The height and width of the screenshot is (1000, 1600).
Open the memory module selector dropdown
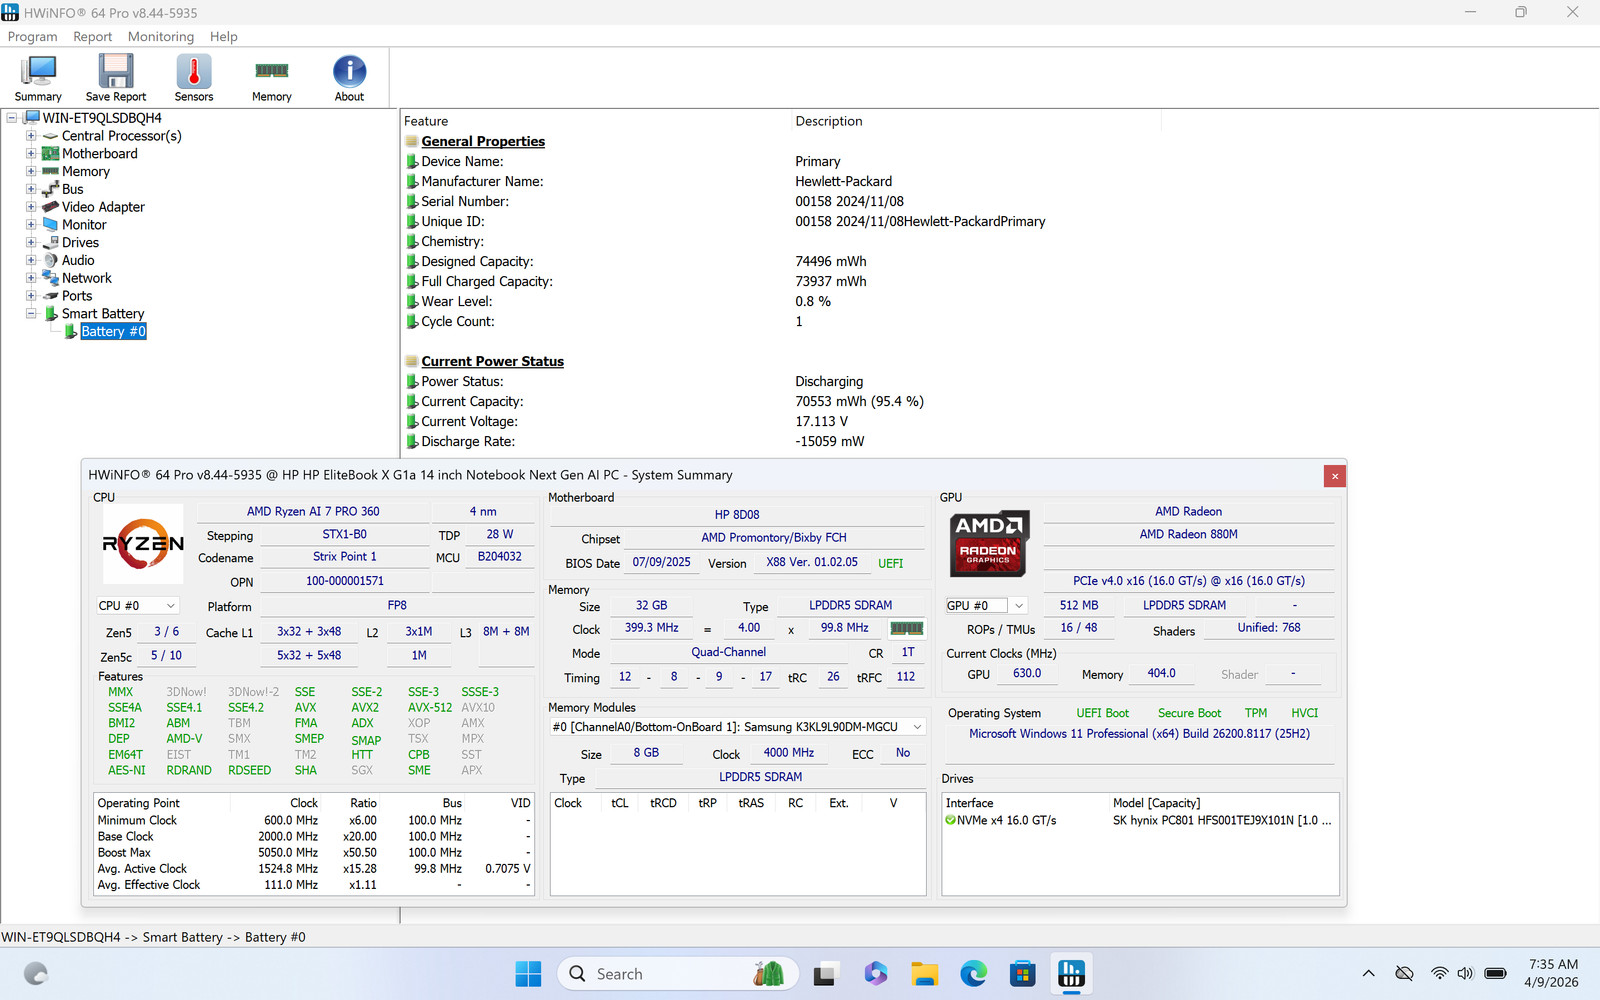(x=738, y=727)
